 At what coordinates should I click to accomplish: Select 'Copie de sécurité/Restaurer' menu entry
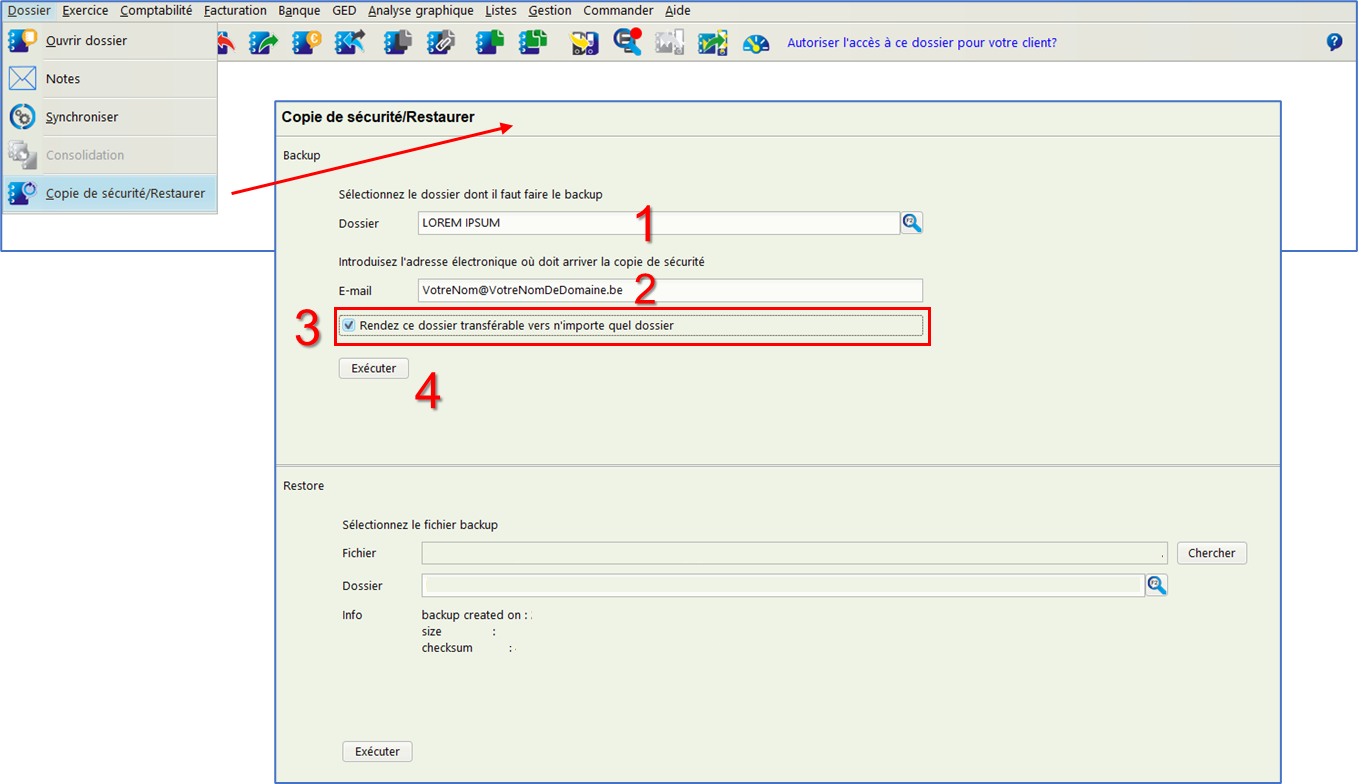pos(110,193)
